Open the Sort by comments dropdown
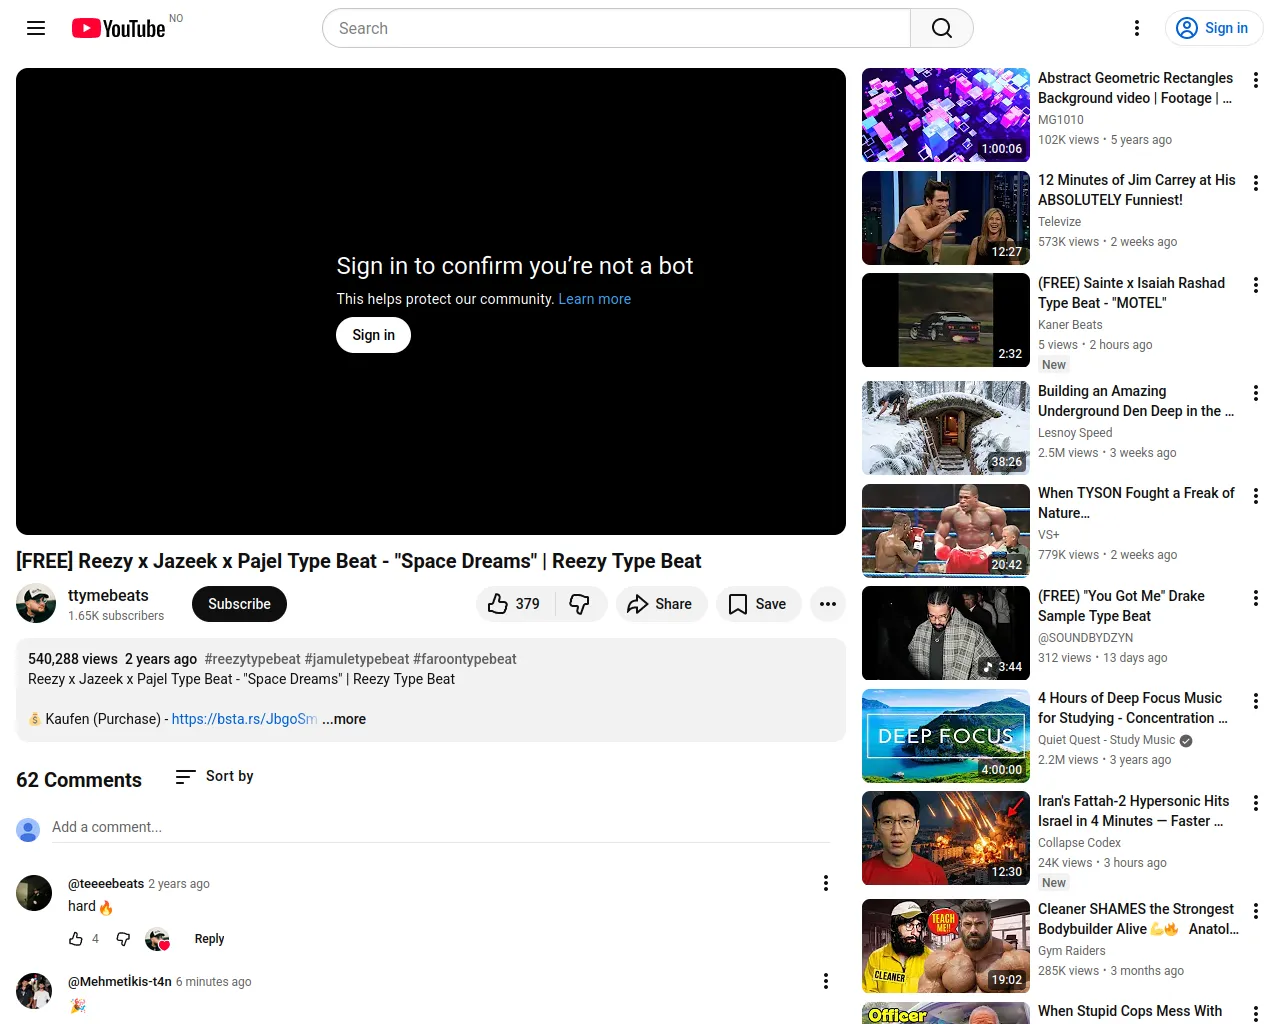This screenshot has width=1280, height=1024. [x=215, y=776]
